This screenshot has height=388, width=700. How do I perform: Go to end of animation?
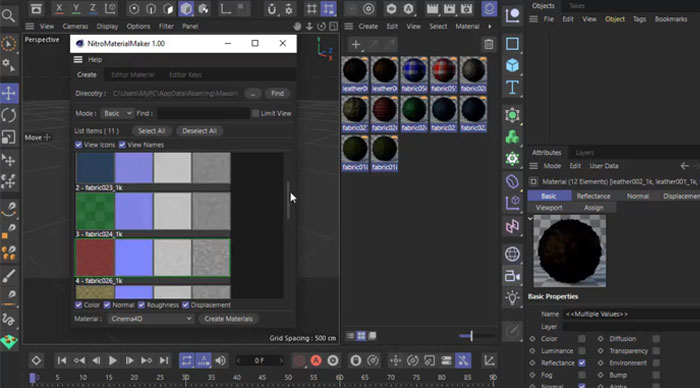click(164, 360)
